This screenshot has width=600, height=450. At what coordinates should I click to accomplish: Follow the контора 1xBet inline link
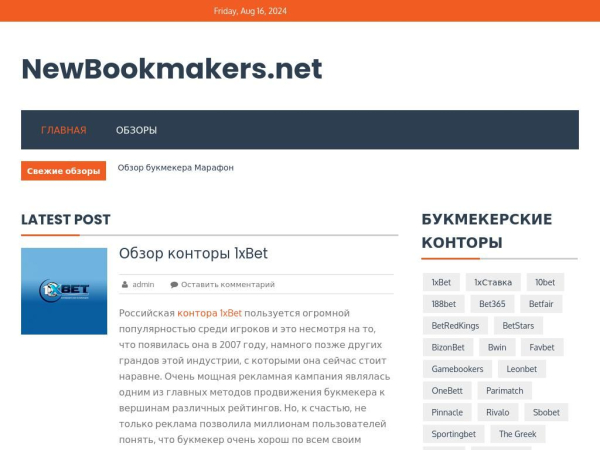pos(209,313)
